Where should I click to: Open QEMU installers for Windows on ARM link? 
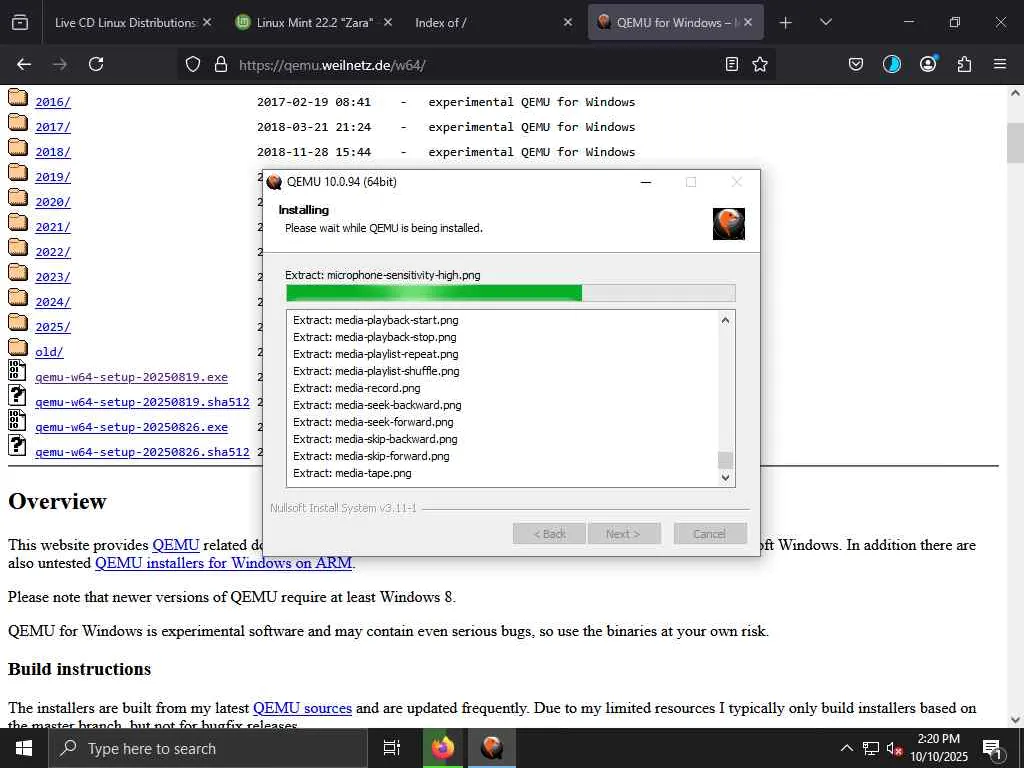coord(223,562)
